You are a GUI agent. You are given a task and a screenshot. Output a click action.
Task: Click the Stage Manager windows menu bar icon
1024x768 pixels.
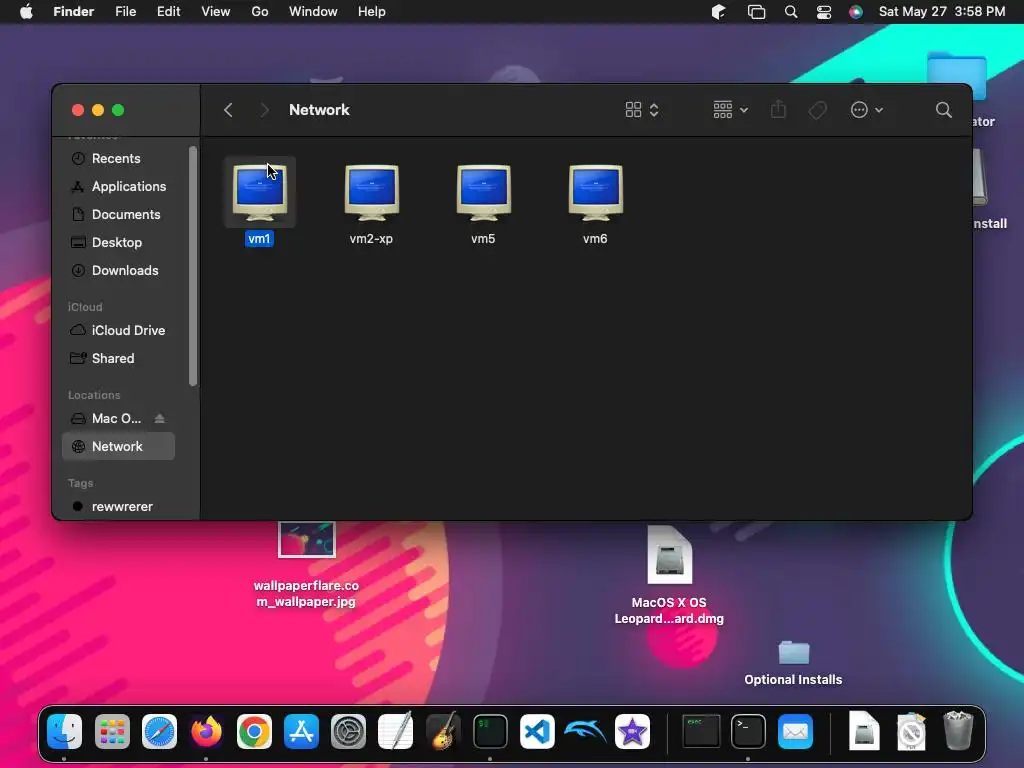tap(756, 12)
